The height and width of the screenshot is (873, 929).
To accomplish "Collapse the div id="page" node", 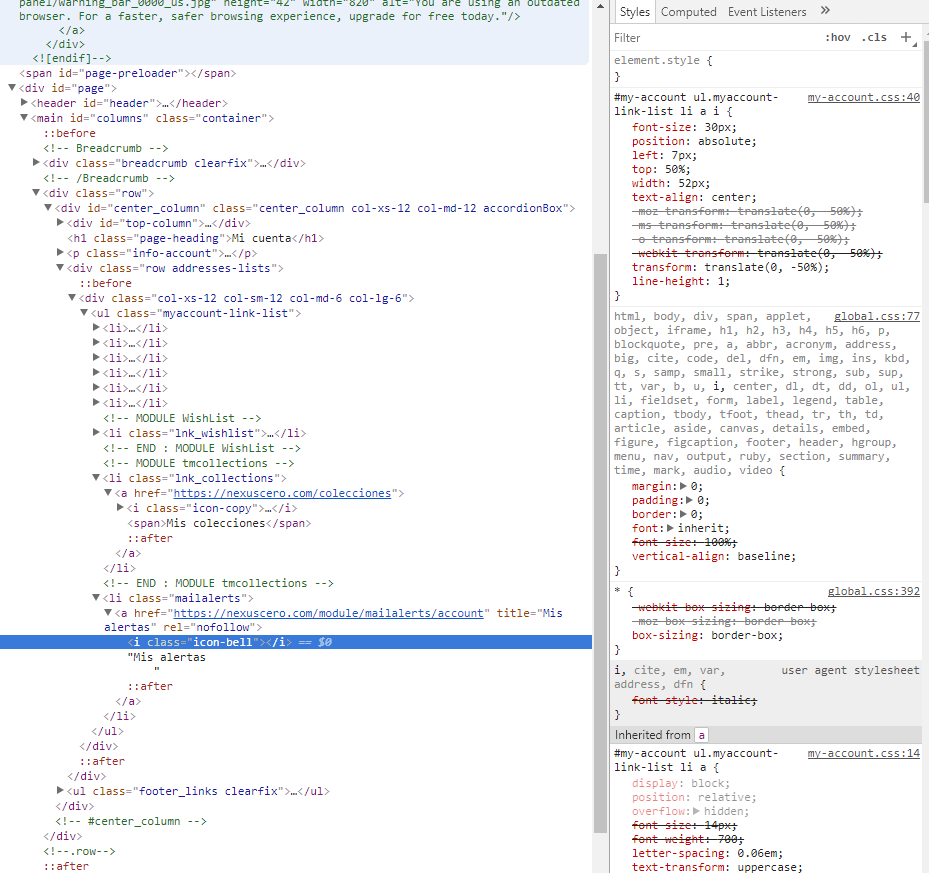I will [12, 88].
